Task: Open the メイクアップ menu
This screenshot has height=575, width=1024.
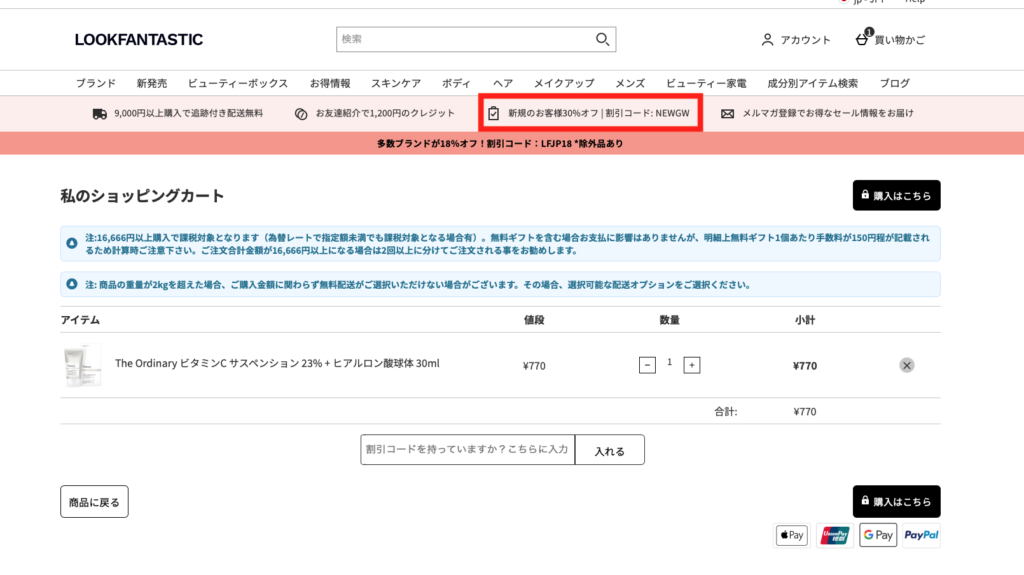Action: pos(564,83)
